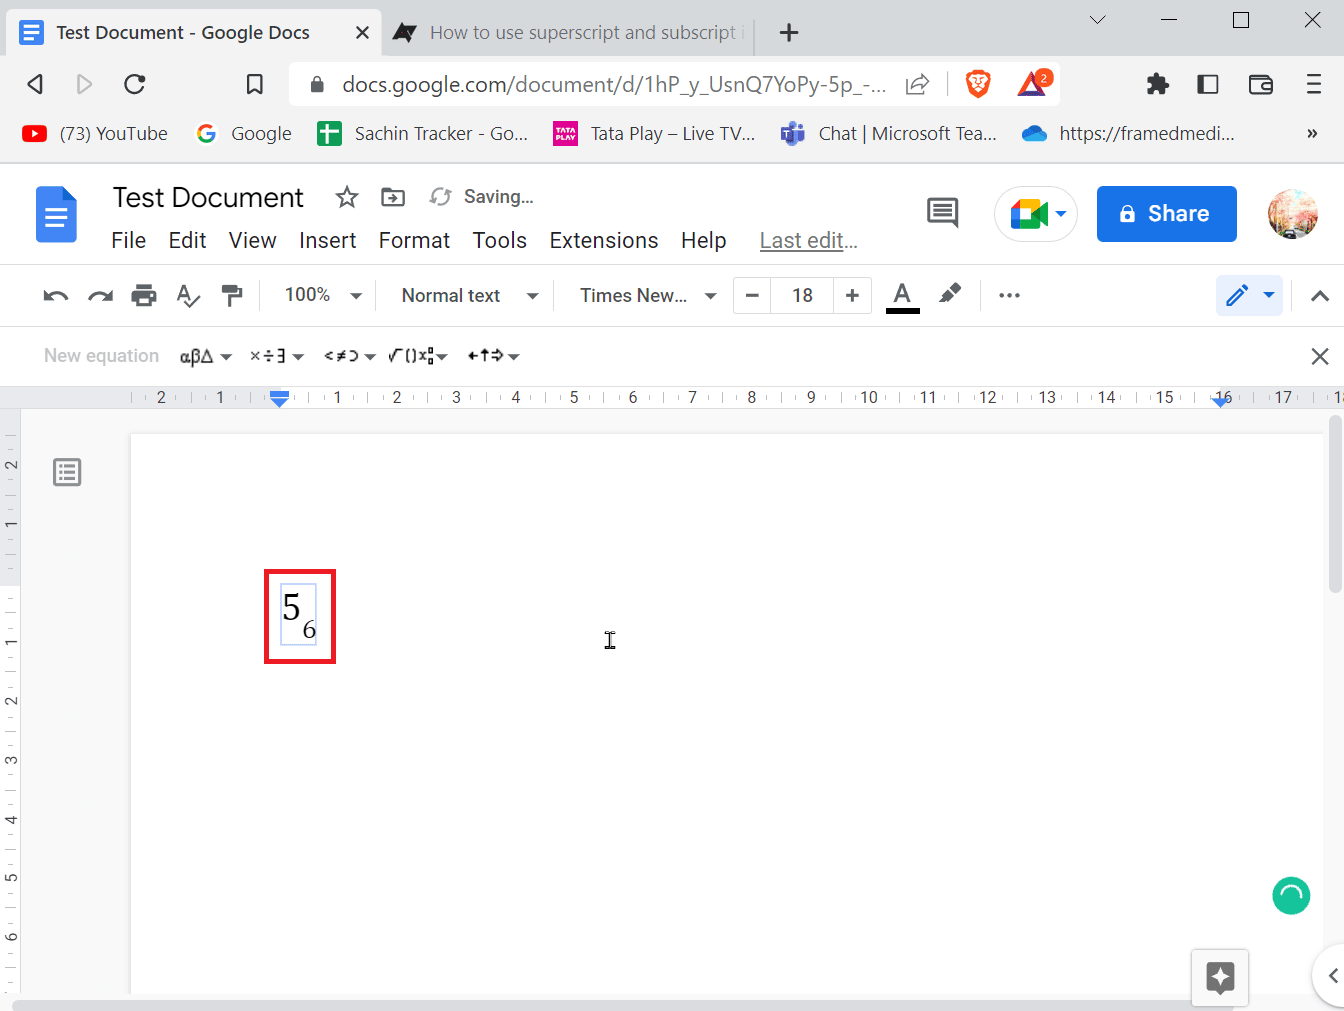Open the text color picker

point(902,296)
